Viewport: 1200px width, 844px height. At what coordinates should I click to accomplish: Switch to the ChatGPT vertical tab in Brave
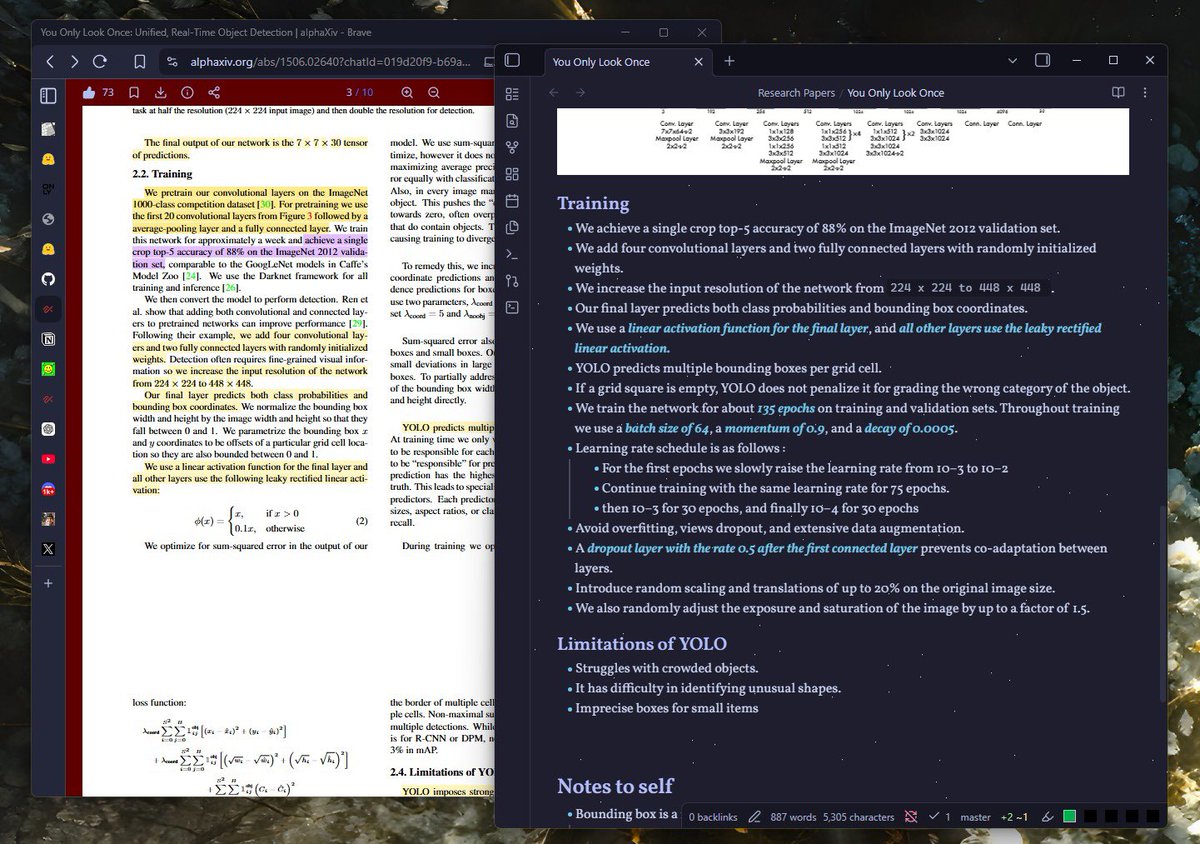coord(48,429)
